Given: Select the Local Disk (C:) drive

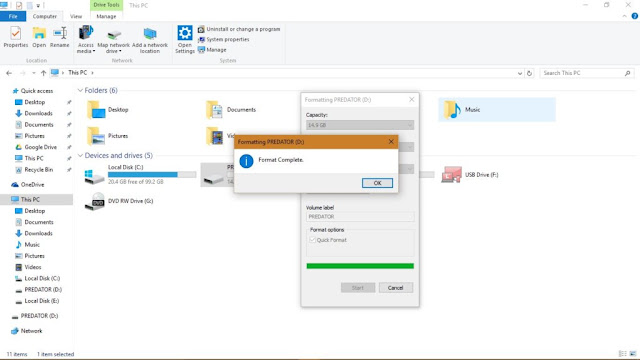Looking at the screenshot, I should click(139, 175).
